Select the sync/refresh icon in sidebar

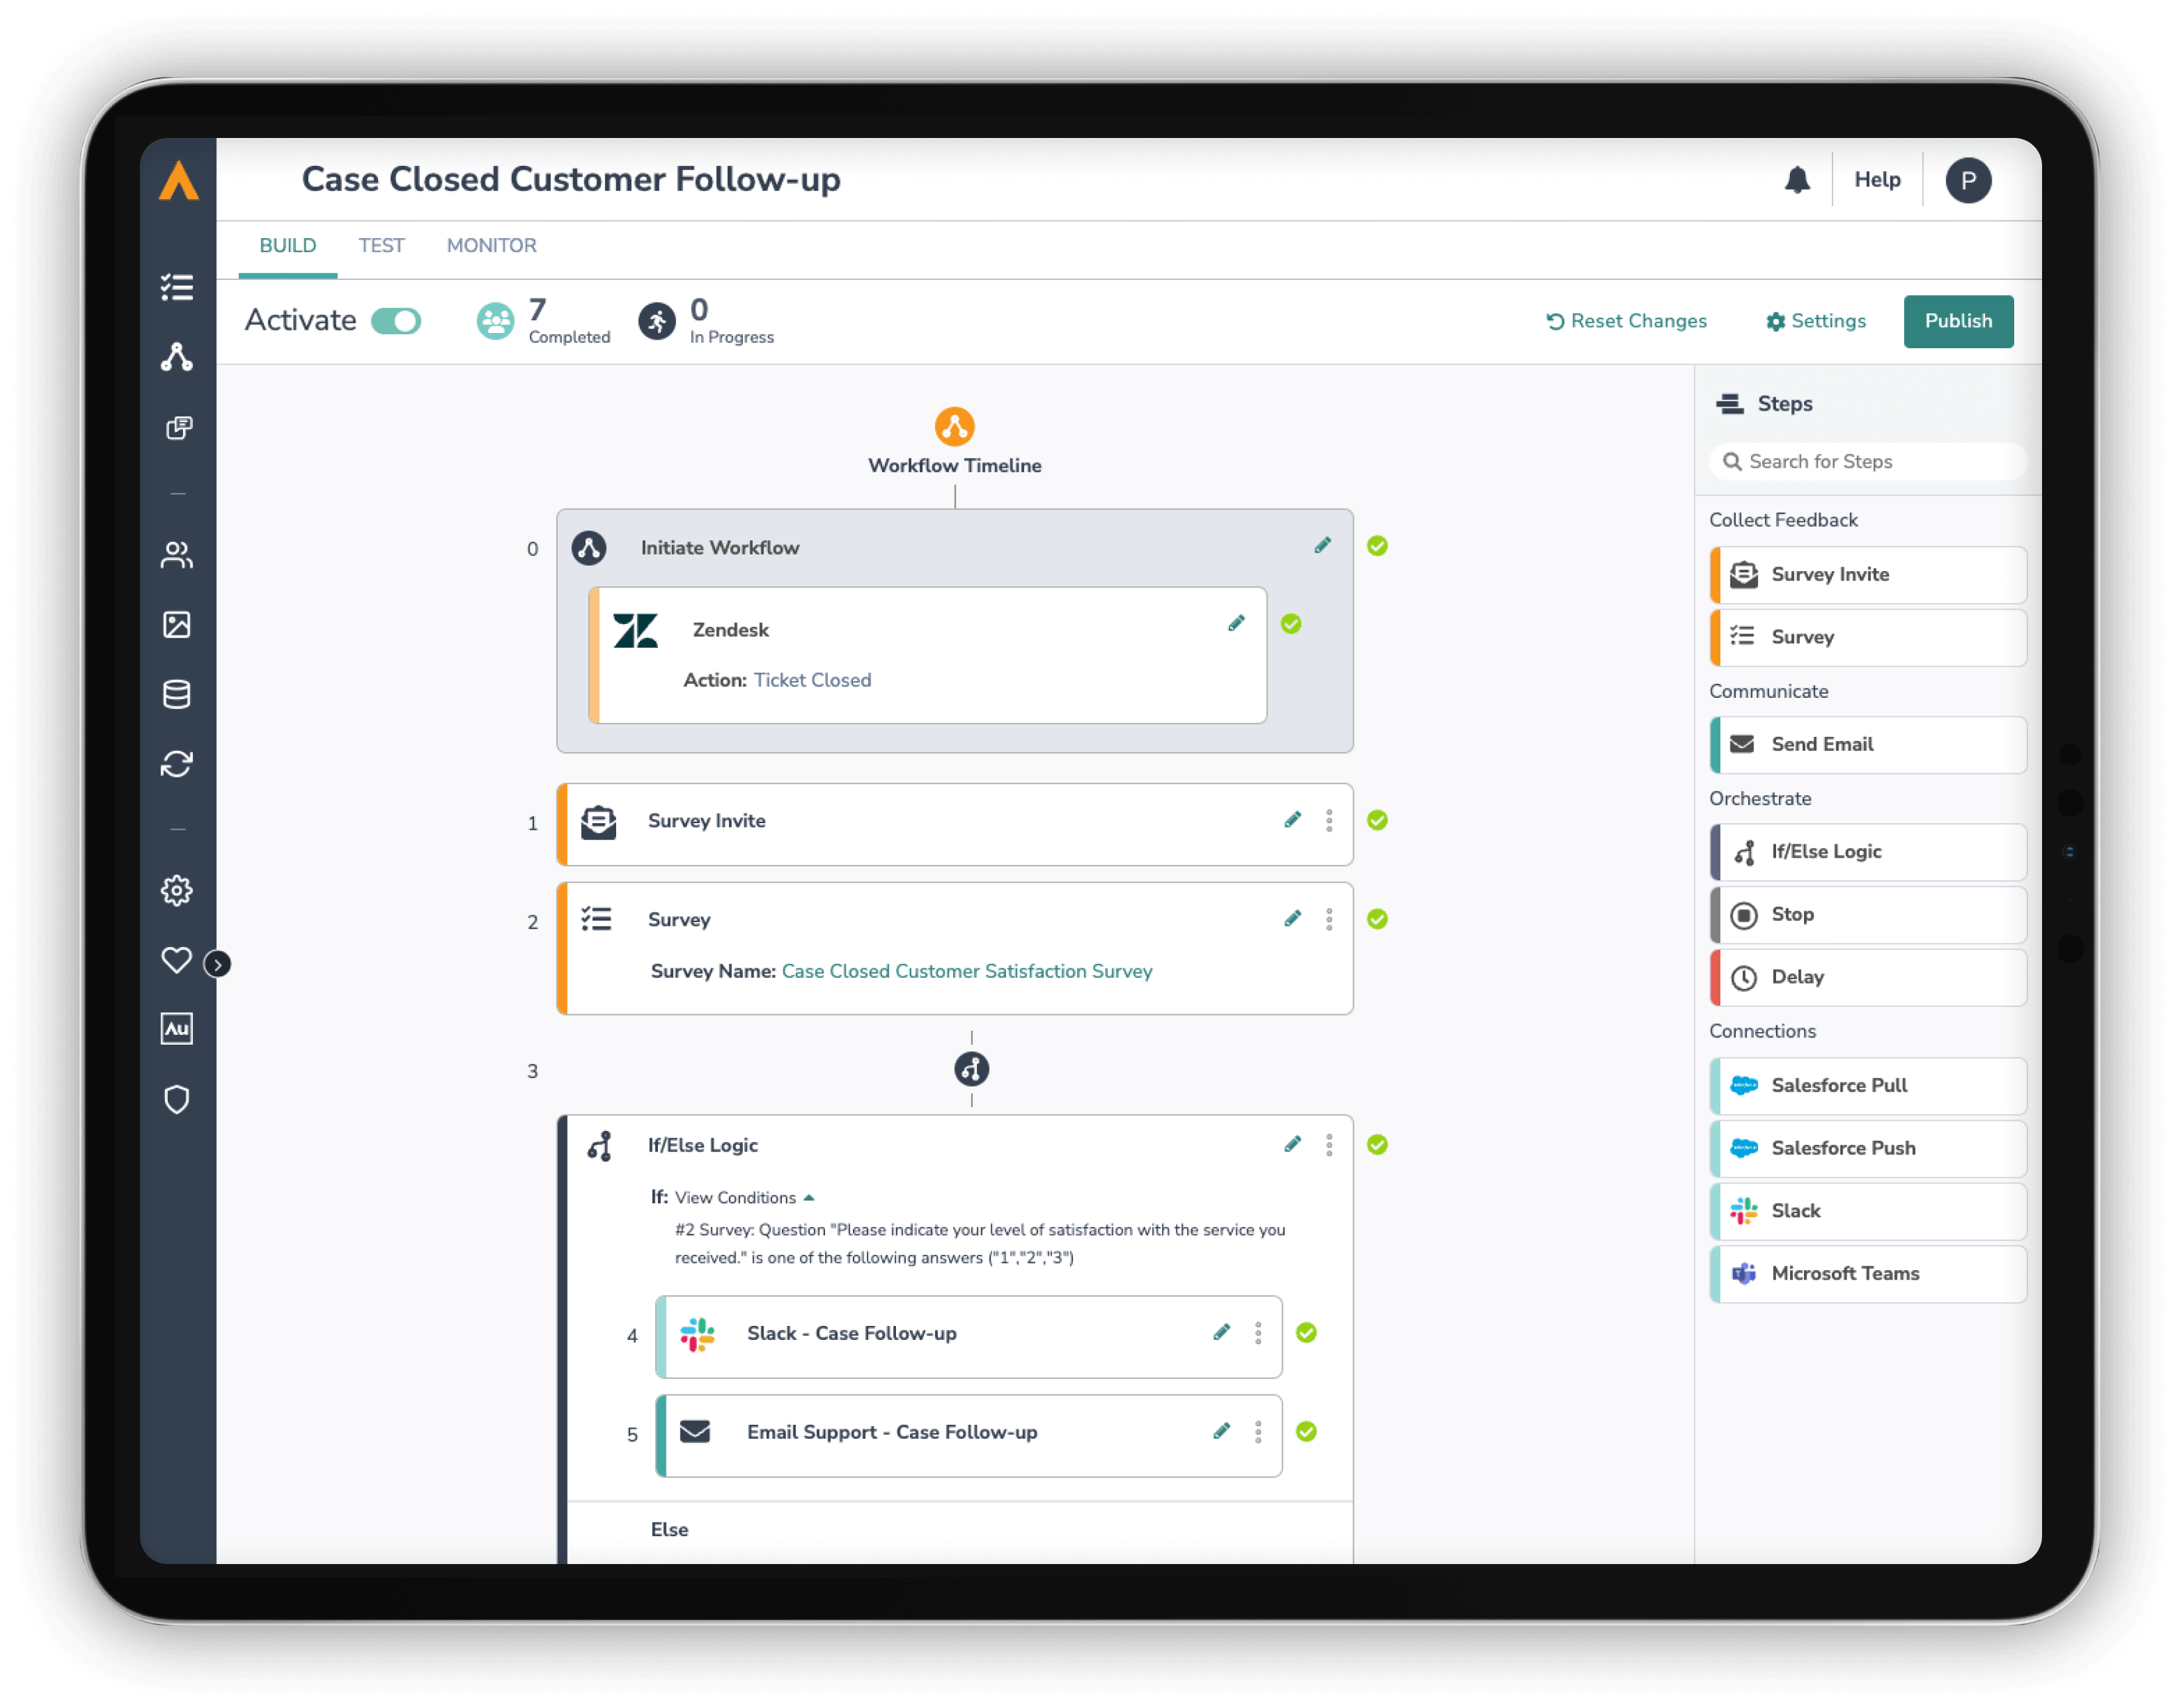pyautogui.click(x=178, y=763)
